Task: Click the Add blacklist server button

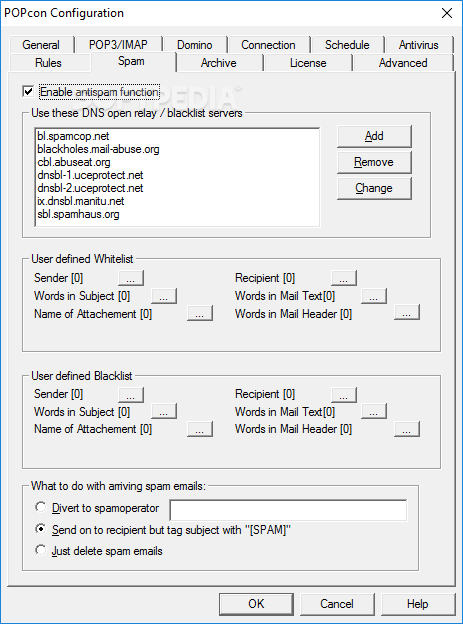Action: pyautogui.click(x=374, y=136)
